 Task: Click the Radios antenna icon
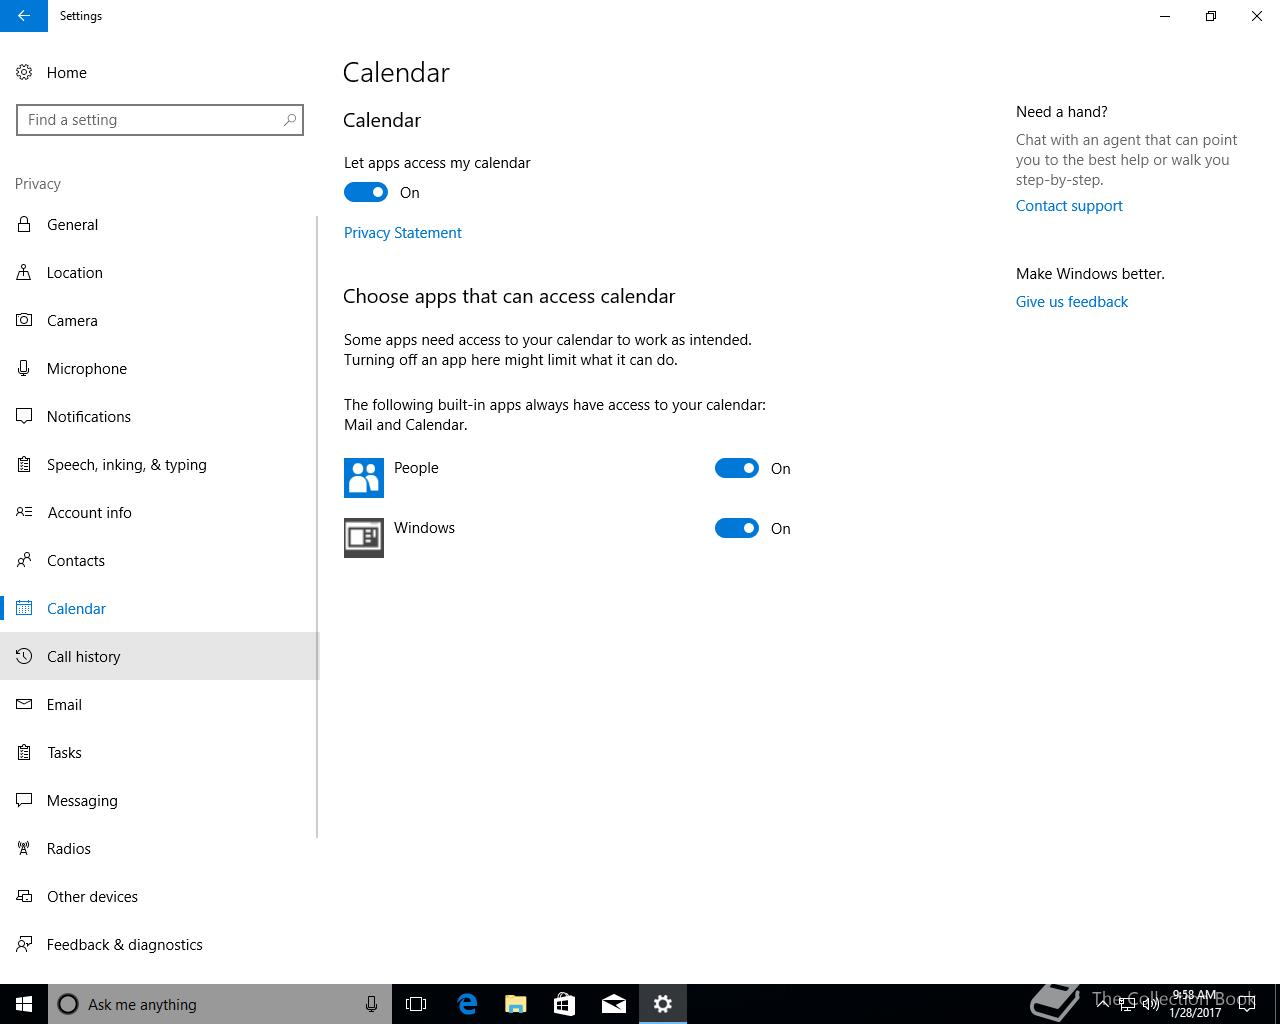(x=24, y=848)
